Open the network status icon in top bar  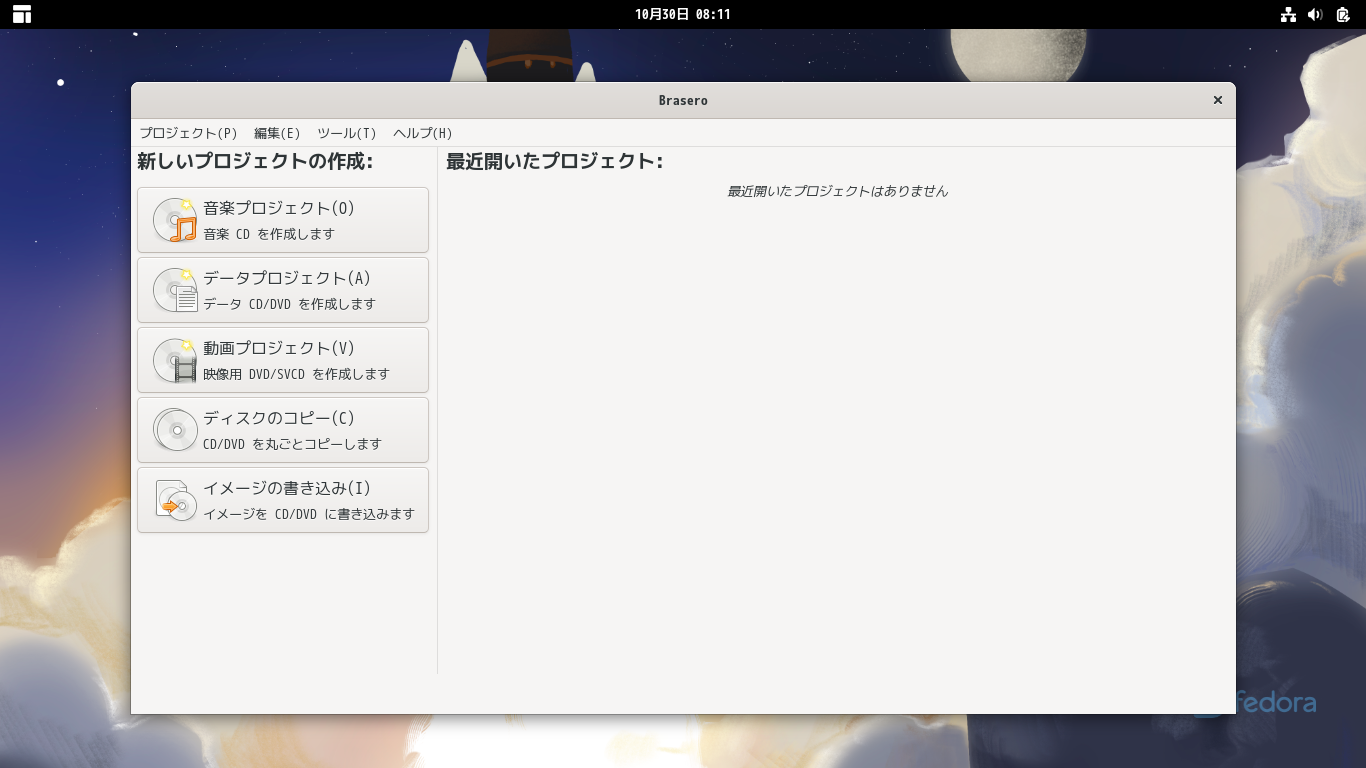click(x=1288, y=14)
